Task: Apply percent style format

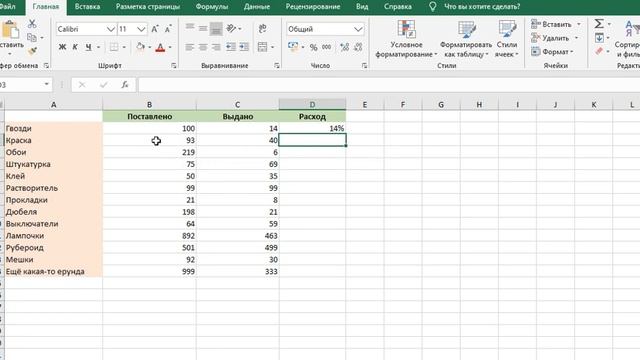Action: [313, 47]
